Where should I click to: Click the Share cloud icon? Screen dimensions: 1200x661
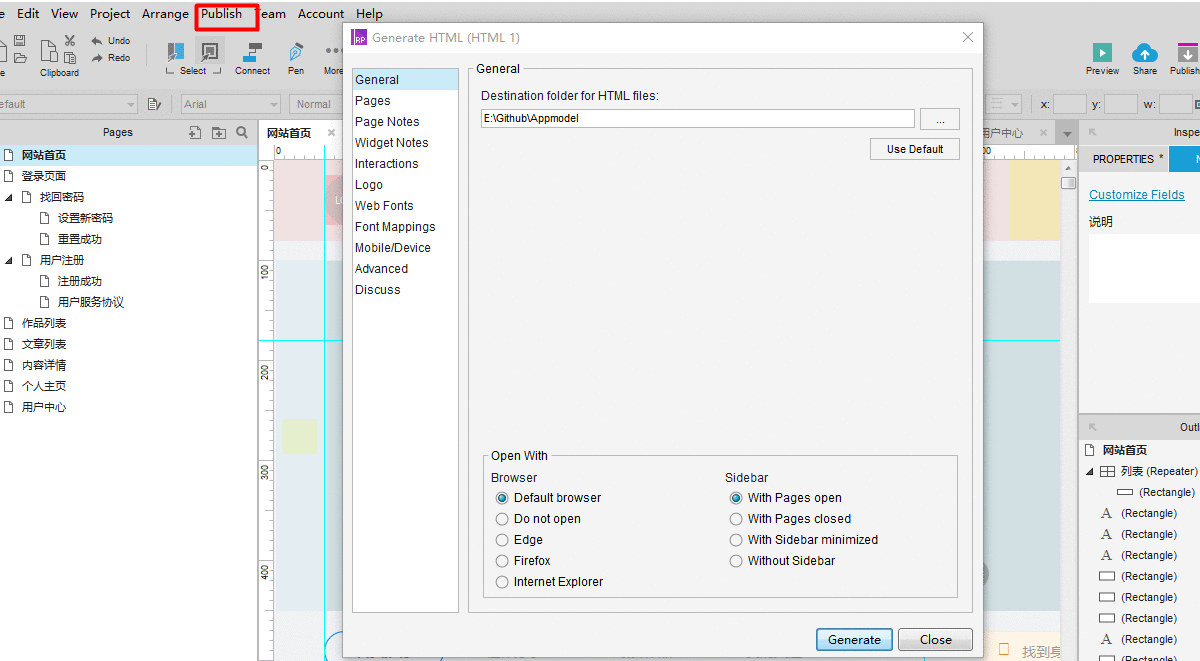point(1145,53)
